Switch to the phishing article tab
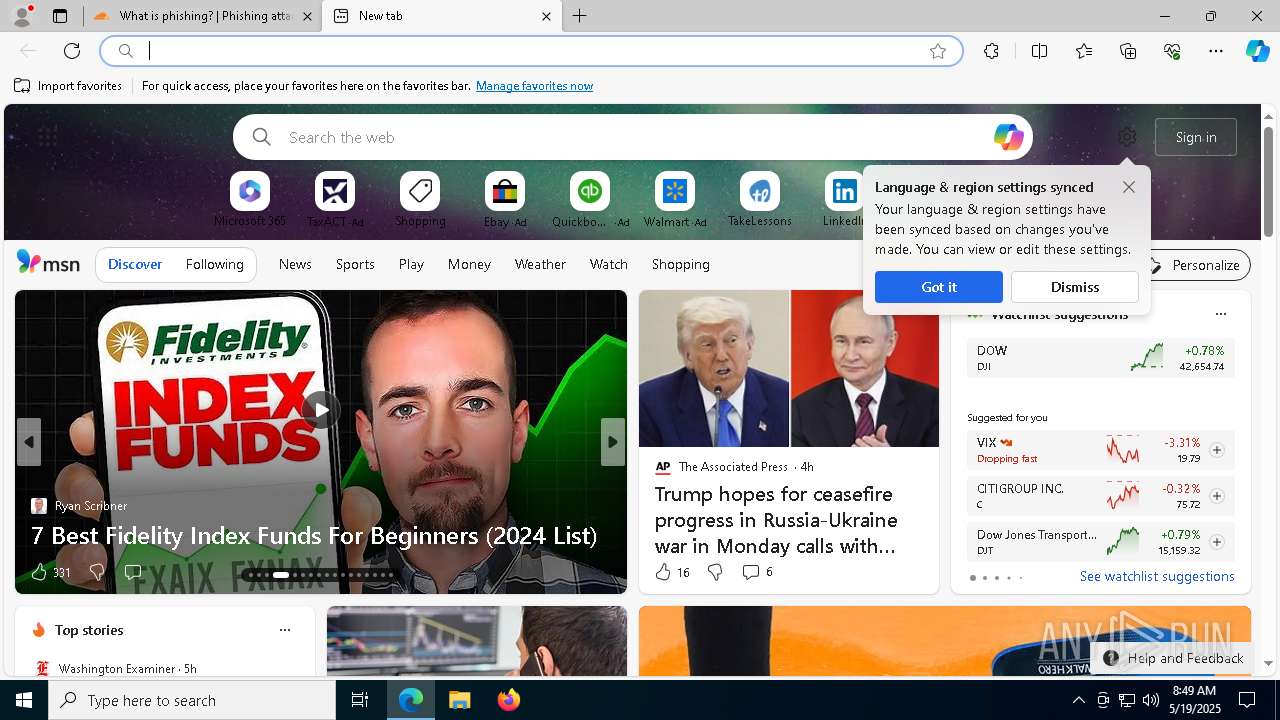 [x=203, y=16]
